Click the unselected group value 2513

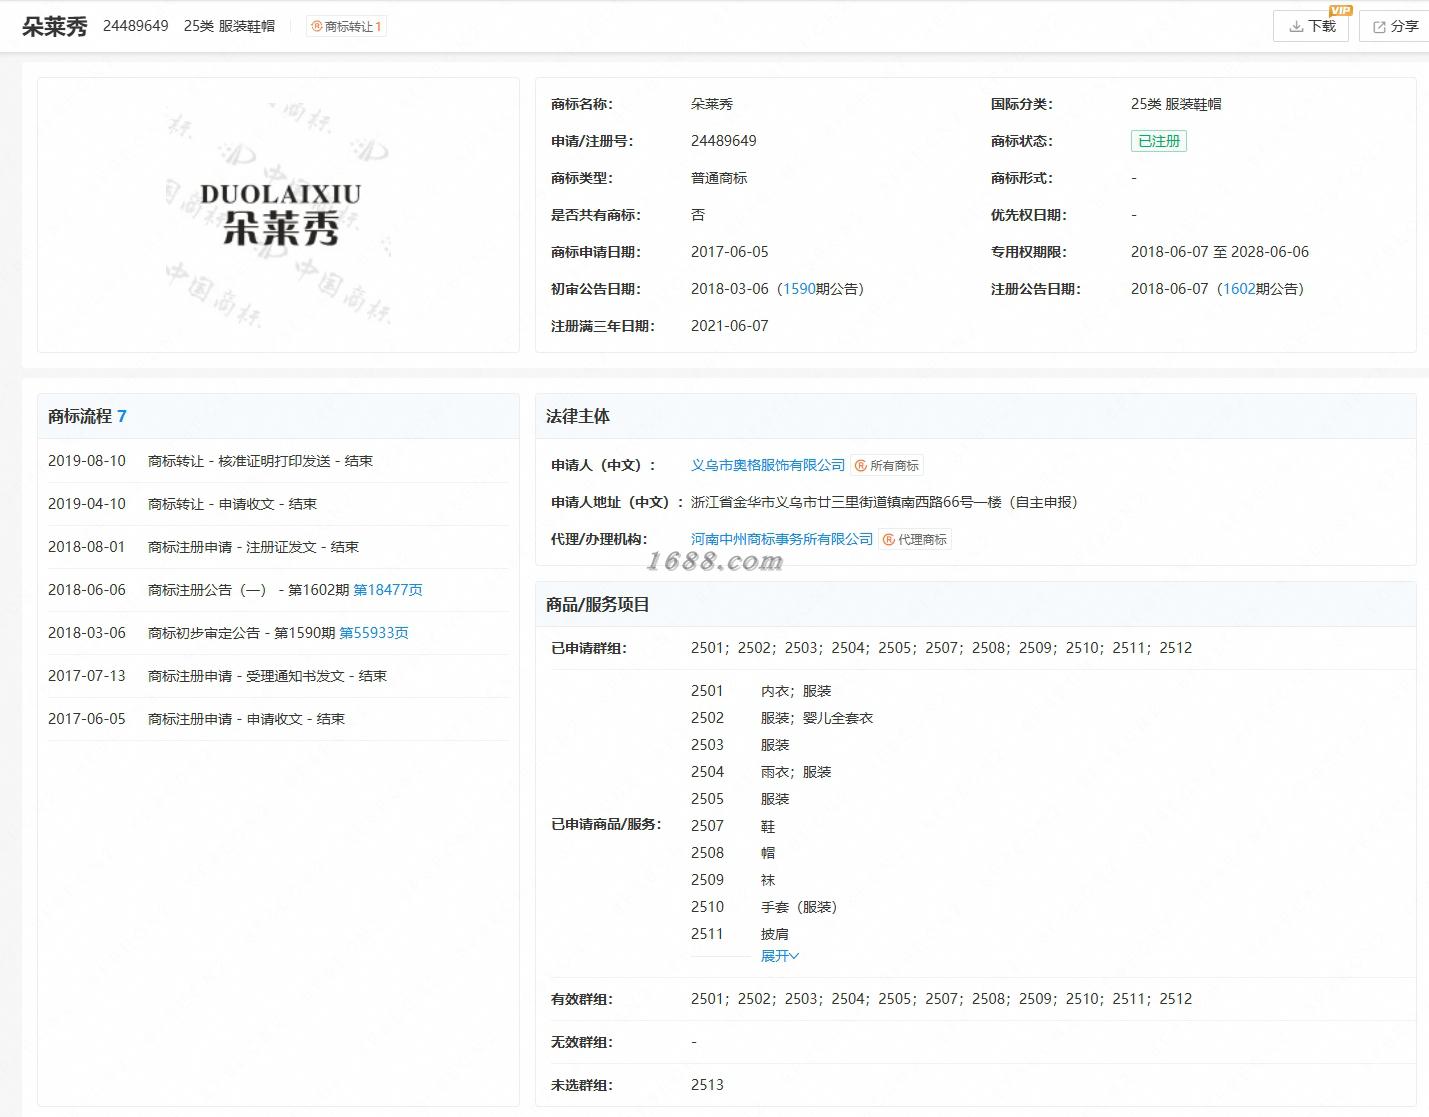(x=707, y=1085)
